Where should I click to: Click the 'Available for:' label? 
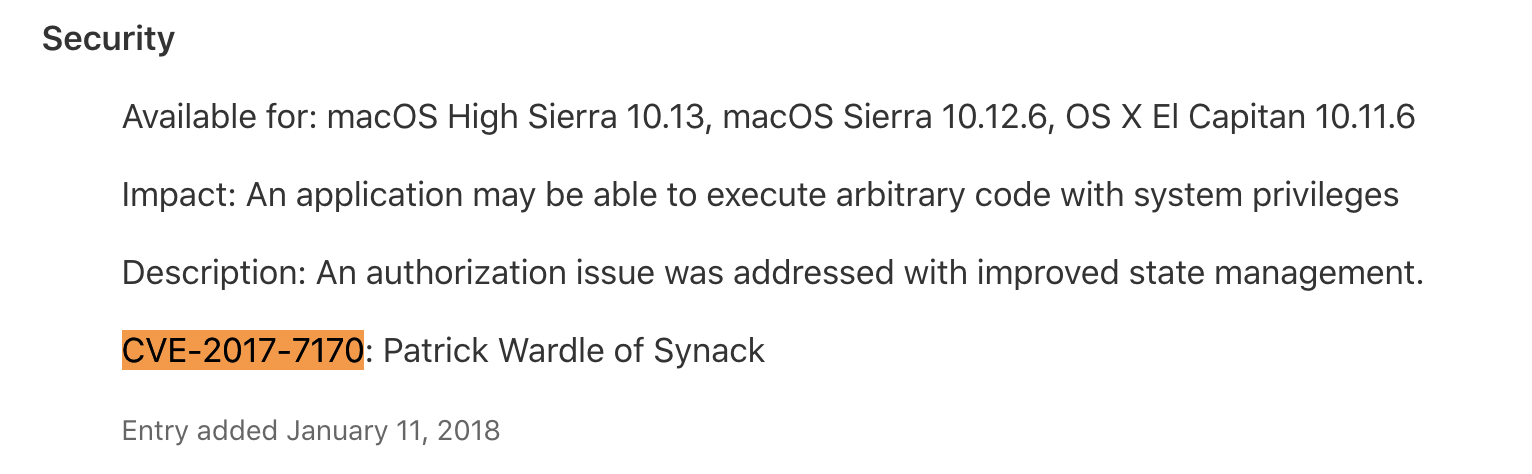click(220, 117)
